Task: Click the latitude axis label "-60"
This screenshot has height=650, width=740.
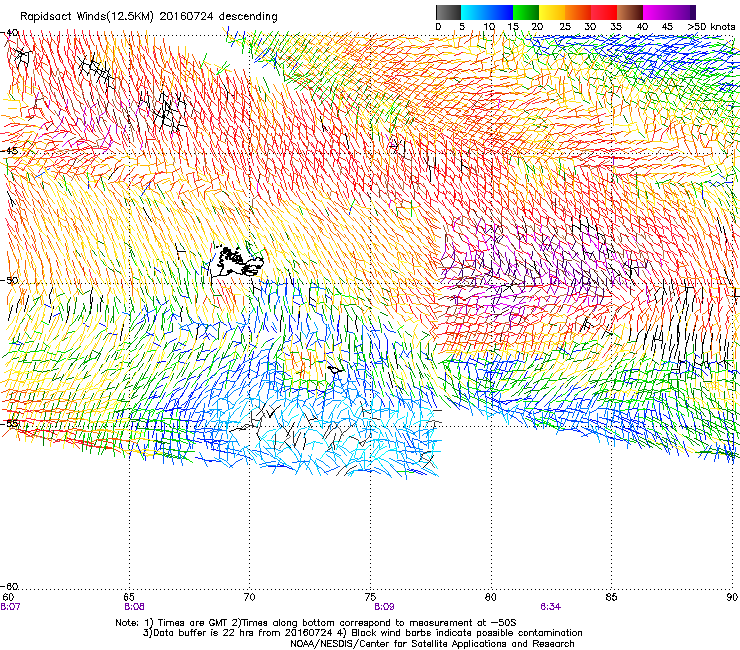Action: [10, 586]
